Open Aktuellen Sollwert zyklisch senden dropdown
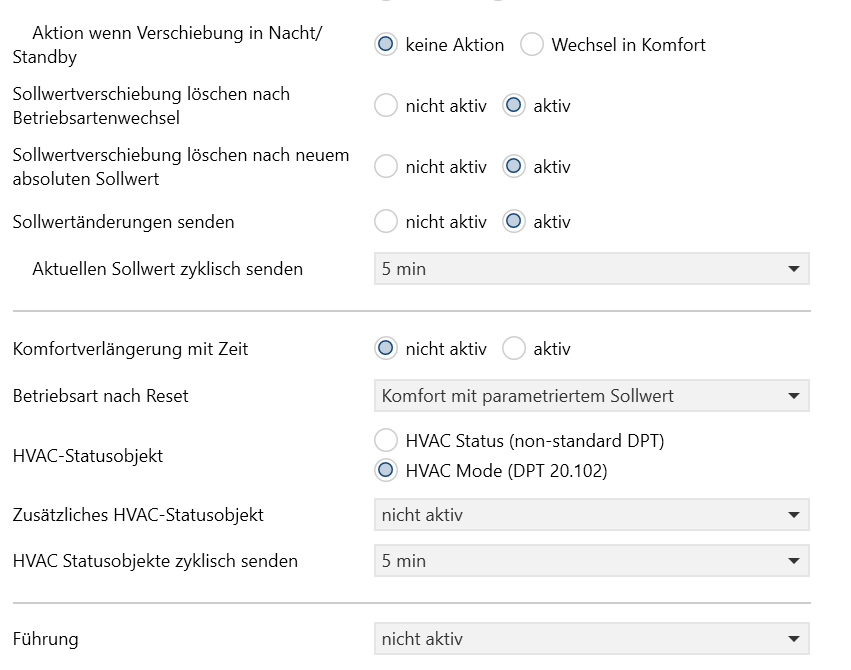Viewport: 851px width, 670px height. pyautogui.click(x=592, y=269)
